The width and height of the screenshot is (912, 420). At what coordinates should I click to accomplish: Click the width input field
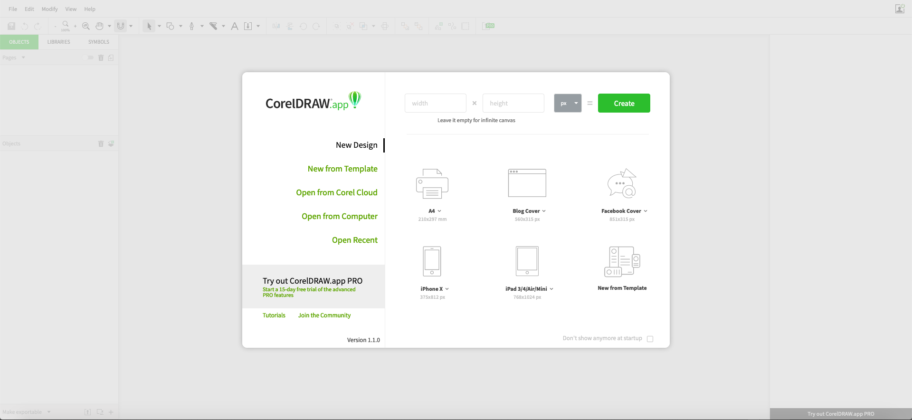coord(435,103)
